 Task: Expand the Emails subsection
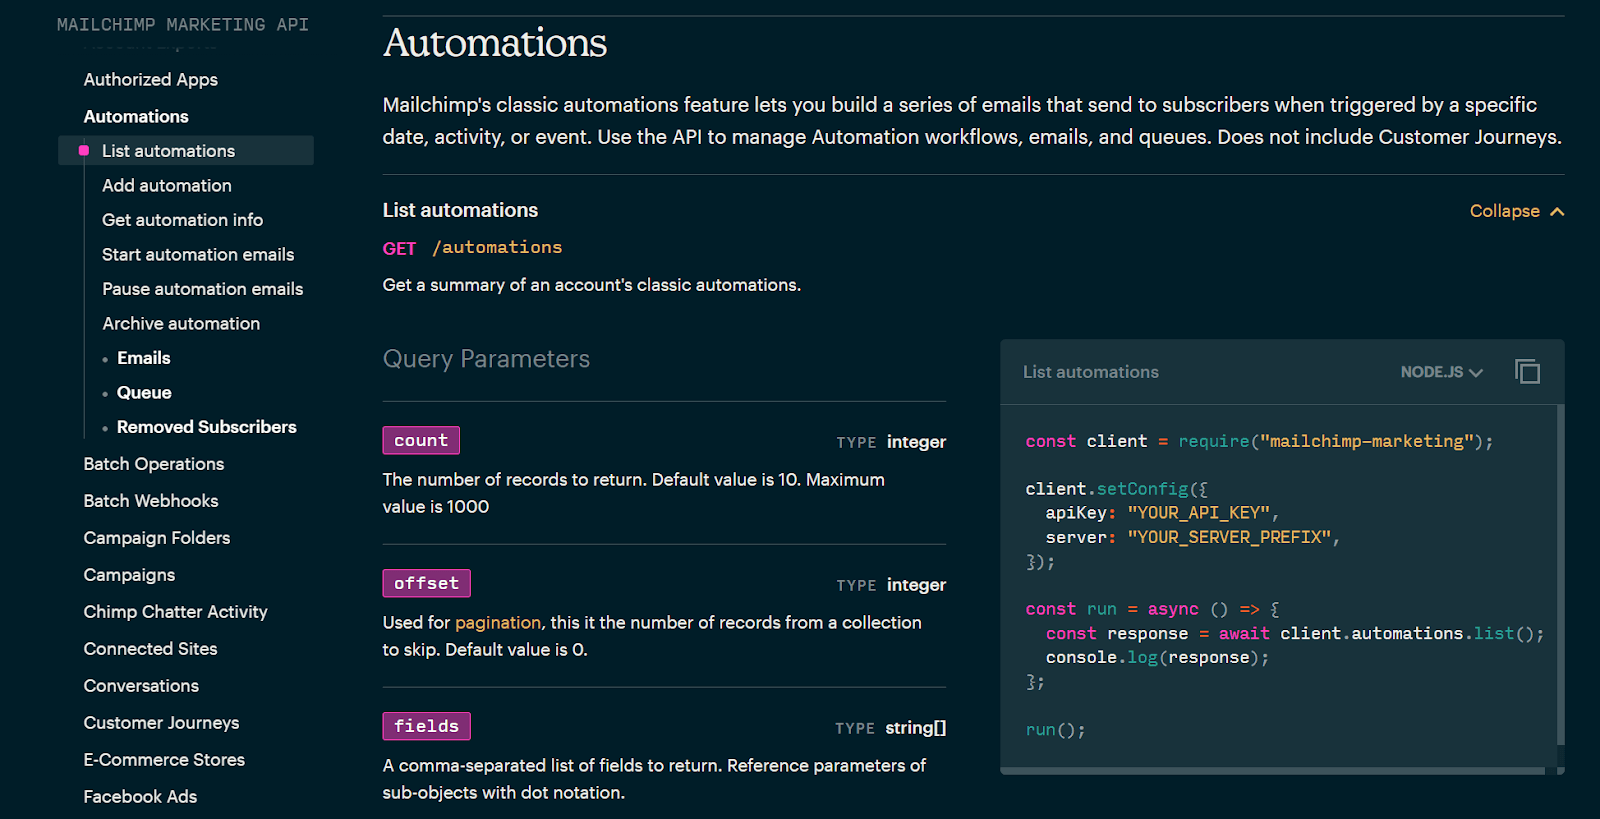[x=143, y=358]
